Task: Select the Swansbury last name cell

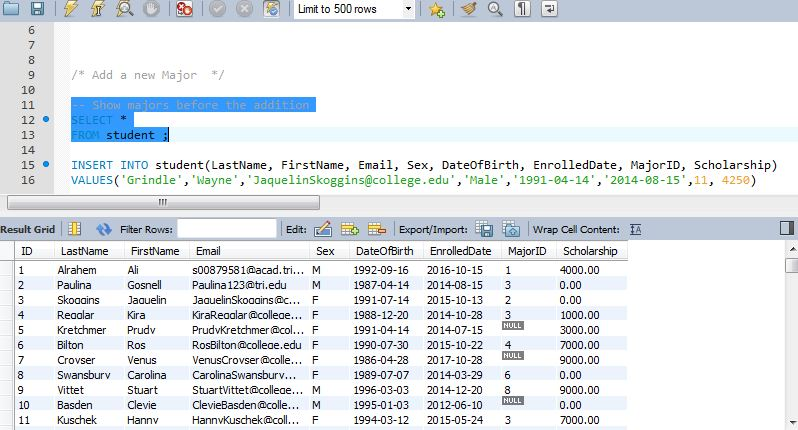Action: pyautogui.click(x=89, y=375)
